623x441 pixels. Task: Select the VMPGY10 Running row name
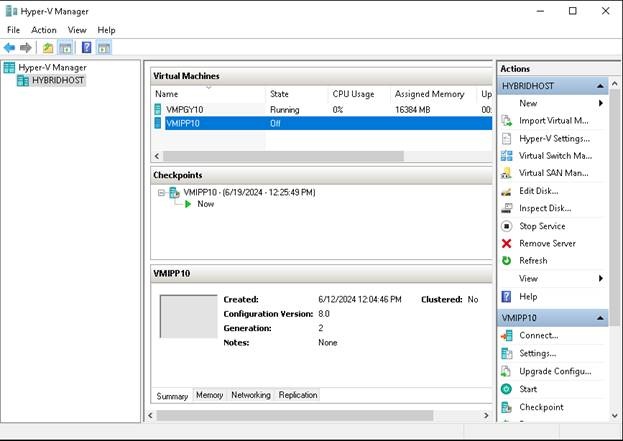click(184, 110)
